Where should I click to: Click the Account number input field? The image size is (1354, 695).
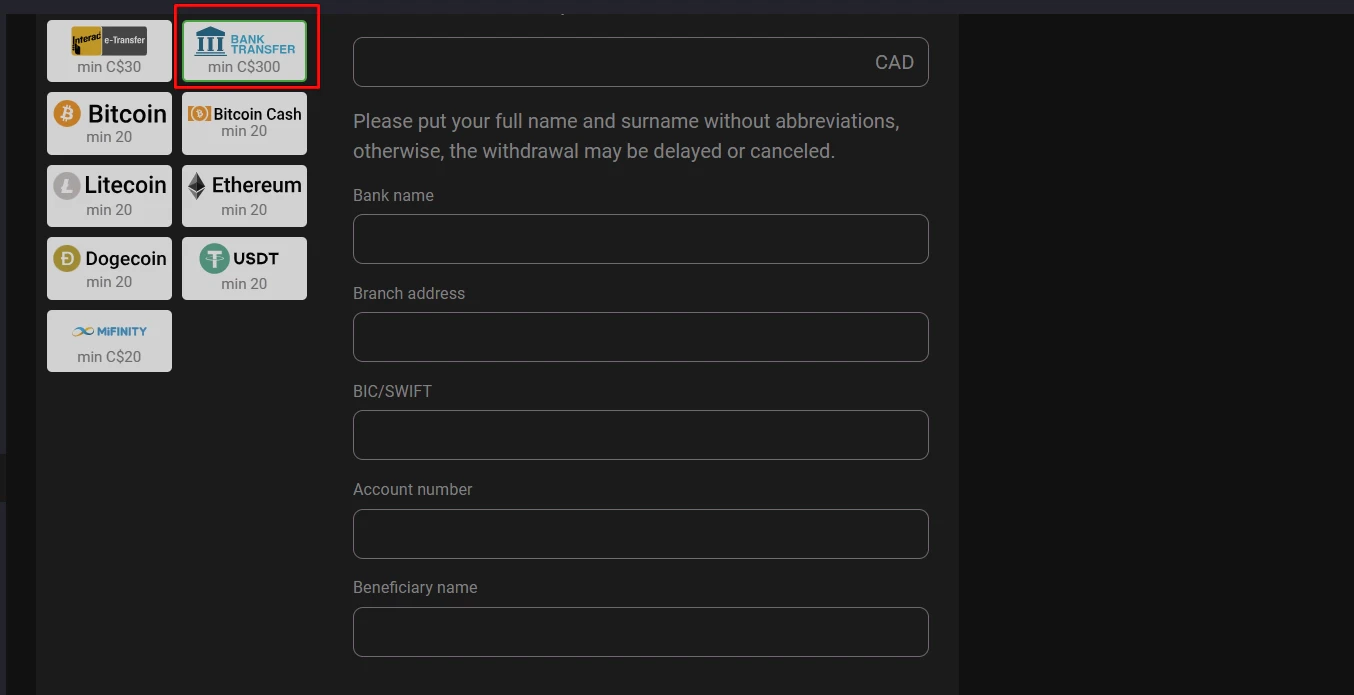(640, 534)
